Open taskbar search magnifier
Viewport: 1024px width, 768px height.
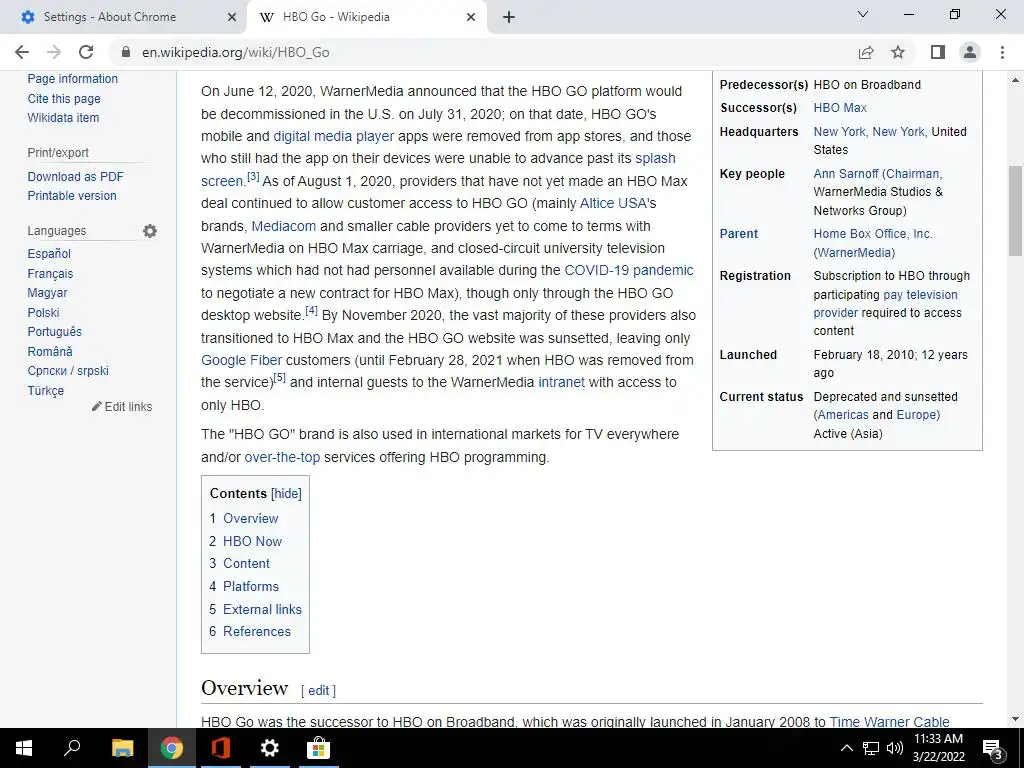pyautogui.click(x=72, y=748)
